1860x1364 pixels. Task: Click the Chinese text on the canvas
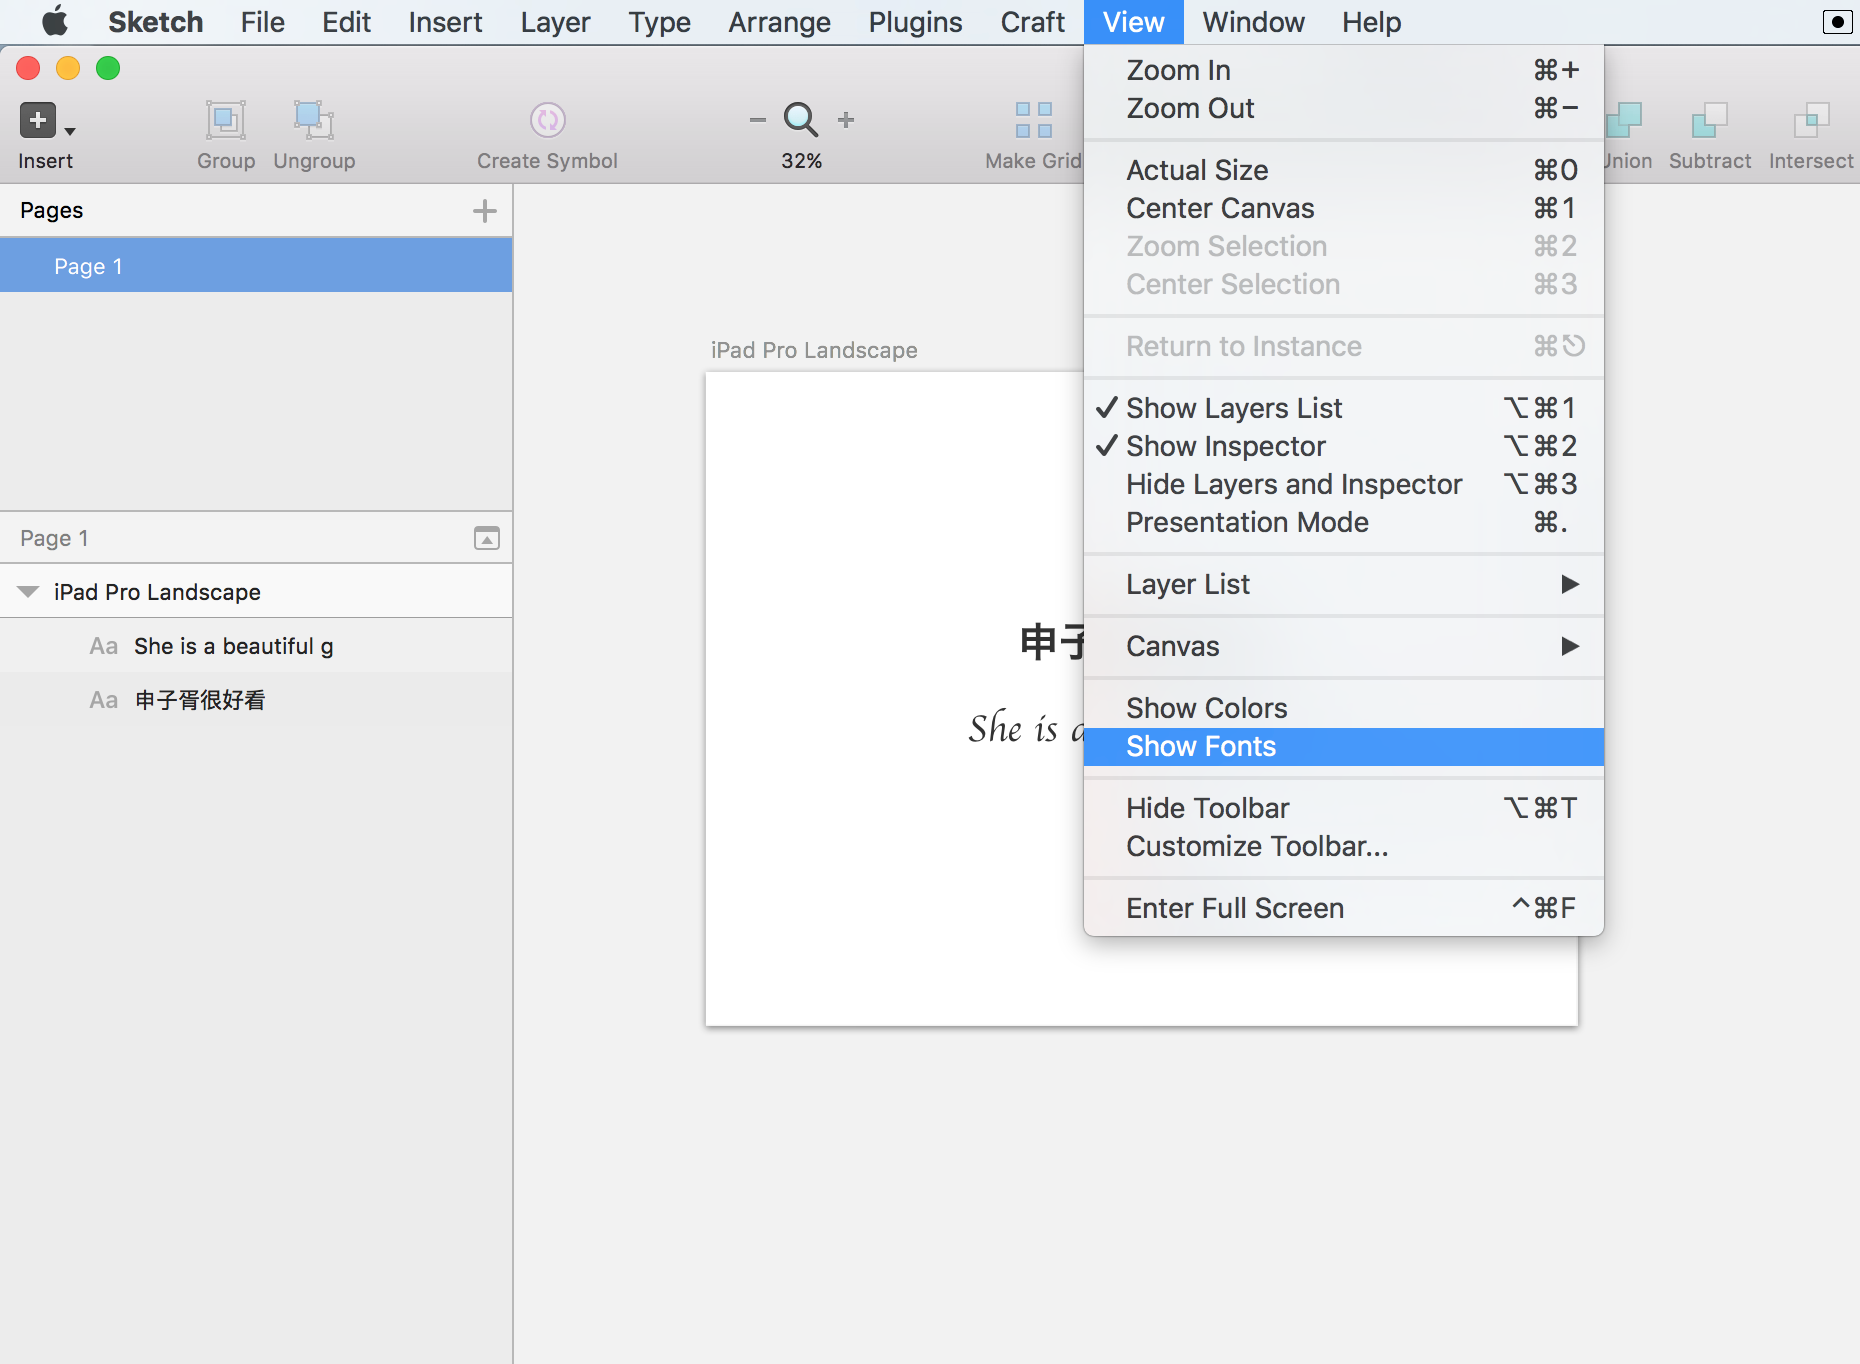pyautogui.click(x=1052, y=642)
